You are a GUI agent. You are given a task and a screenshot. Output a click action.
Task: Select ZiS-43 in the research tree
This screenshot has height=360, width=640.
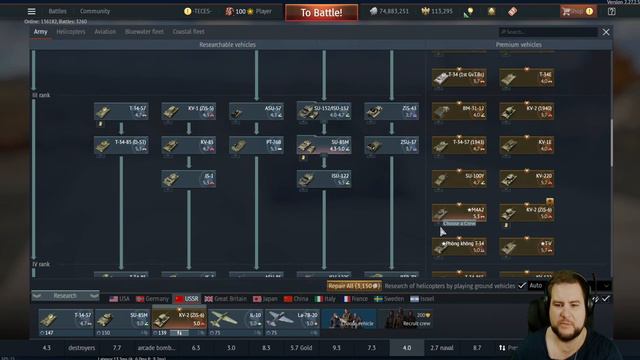tap(392, 111)
